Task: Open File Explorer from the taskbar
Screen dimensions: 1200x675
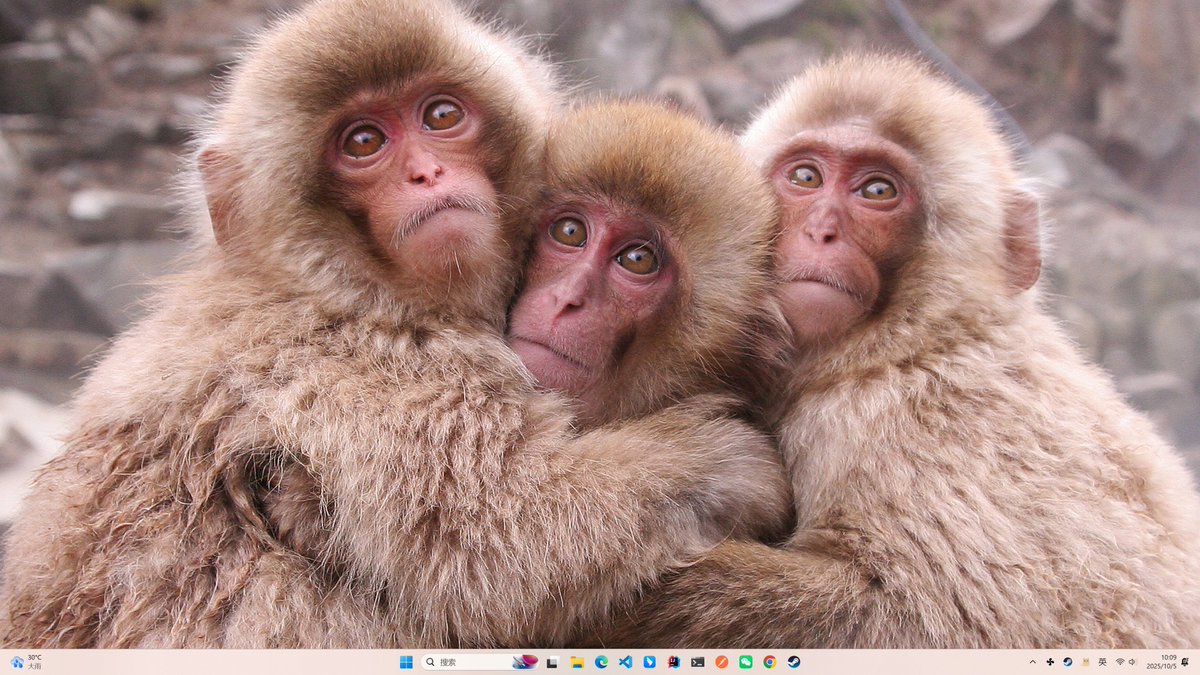Action: 577,662
